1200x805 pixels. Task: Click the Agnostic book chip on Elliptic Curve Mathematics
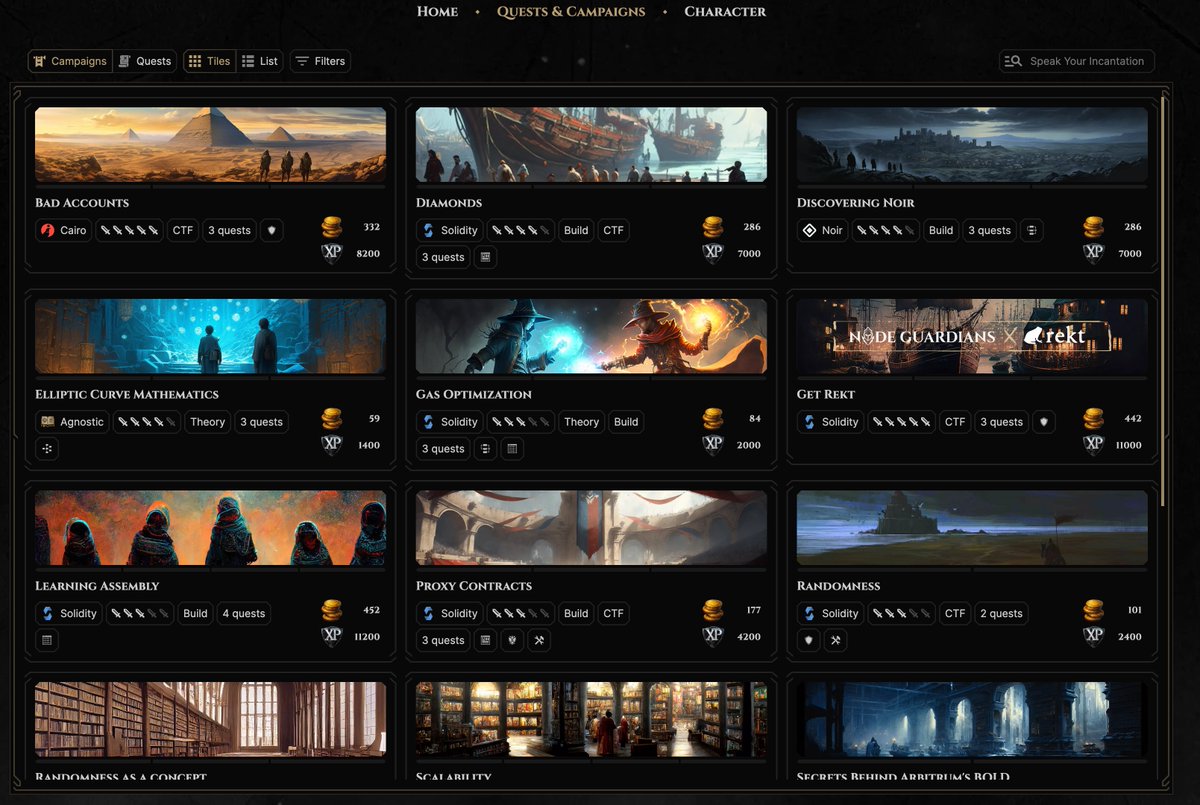tap(72, 422)
